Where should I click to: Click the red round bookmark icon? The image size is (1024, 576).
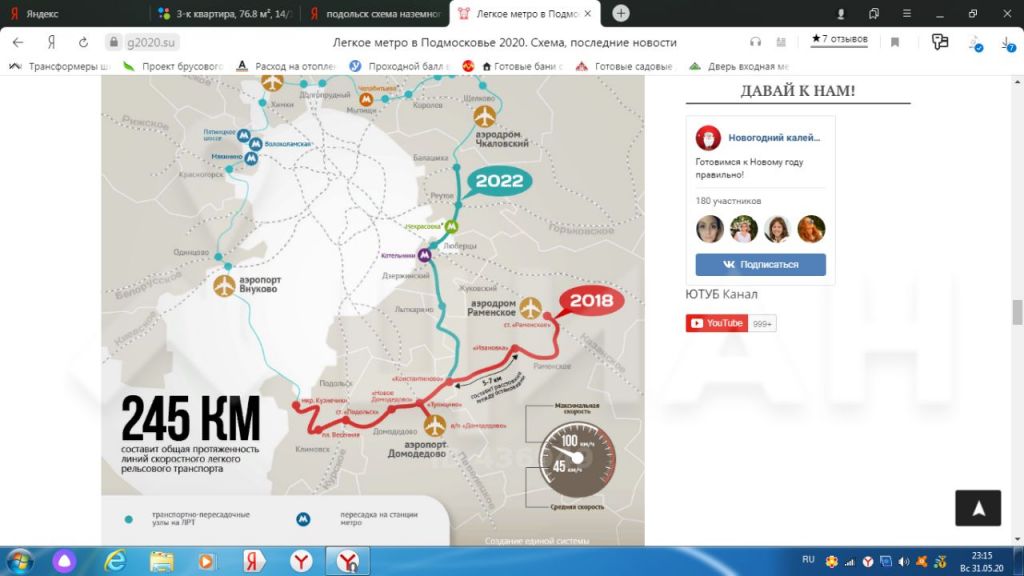pyautogui.click(x=468, y=66)
